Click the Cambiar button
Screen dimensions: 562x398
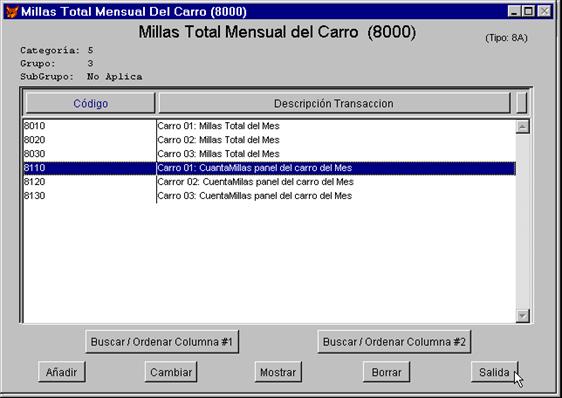(171, 372)
